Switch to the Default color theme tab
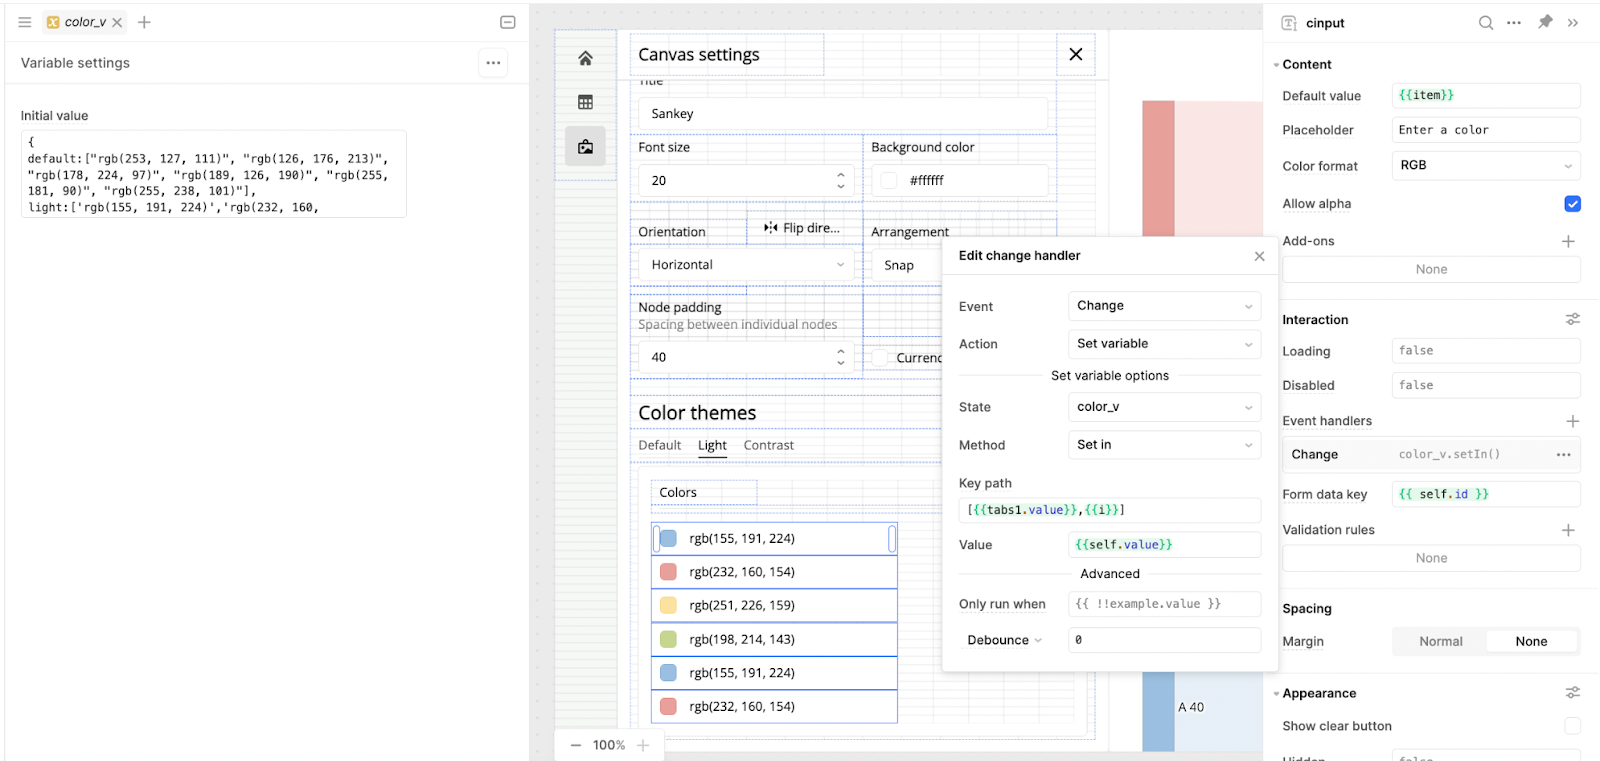 (x=660, y=445)
